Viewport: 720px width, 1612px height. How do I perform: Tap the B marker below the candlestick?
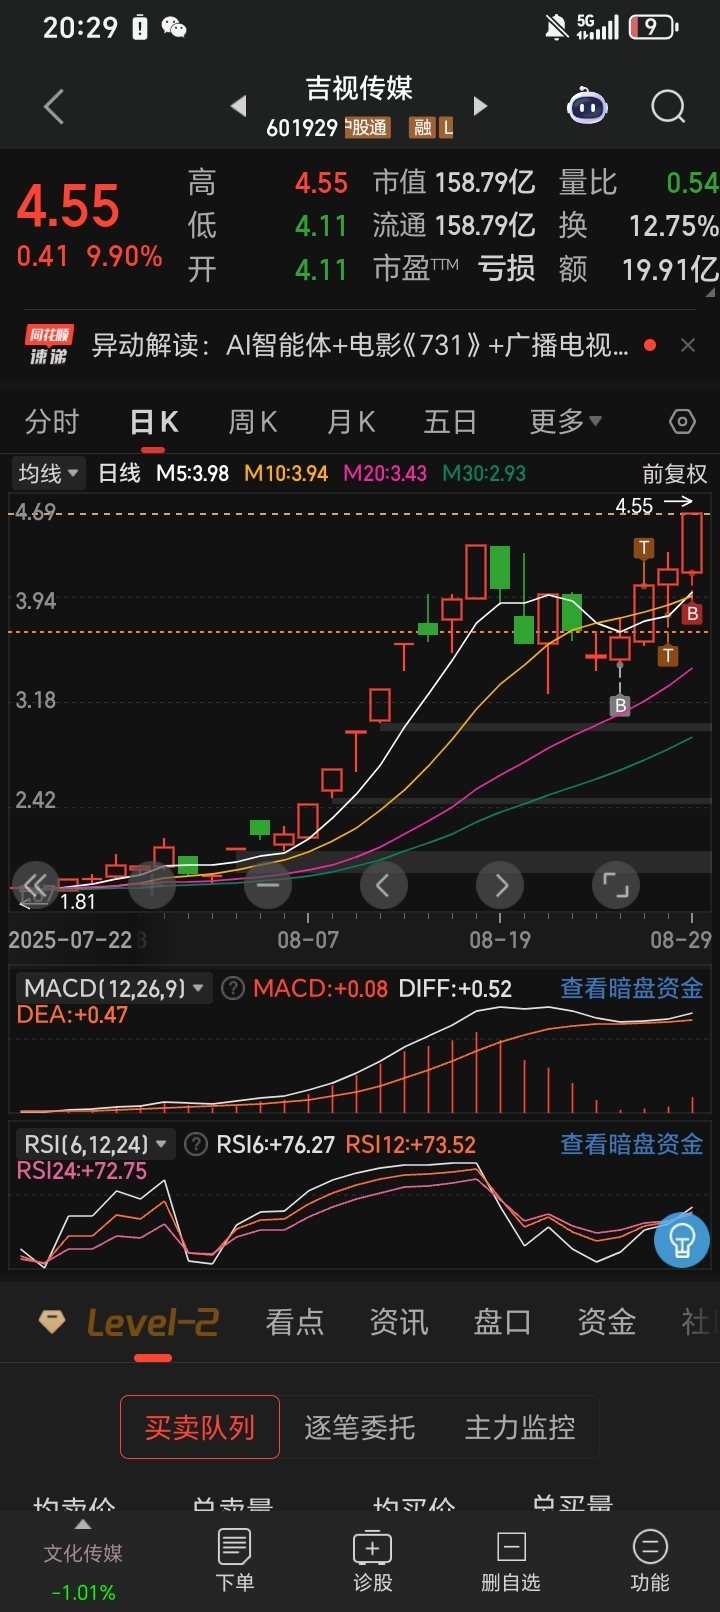pos(620,706)
